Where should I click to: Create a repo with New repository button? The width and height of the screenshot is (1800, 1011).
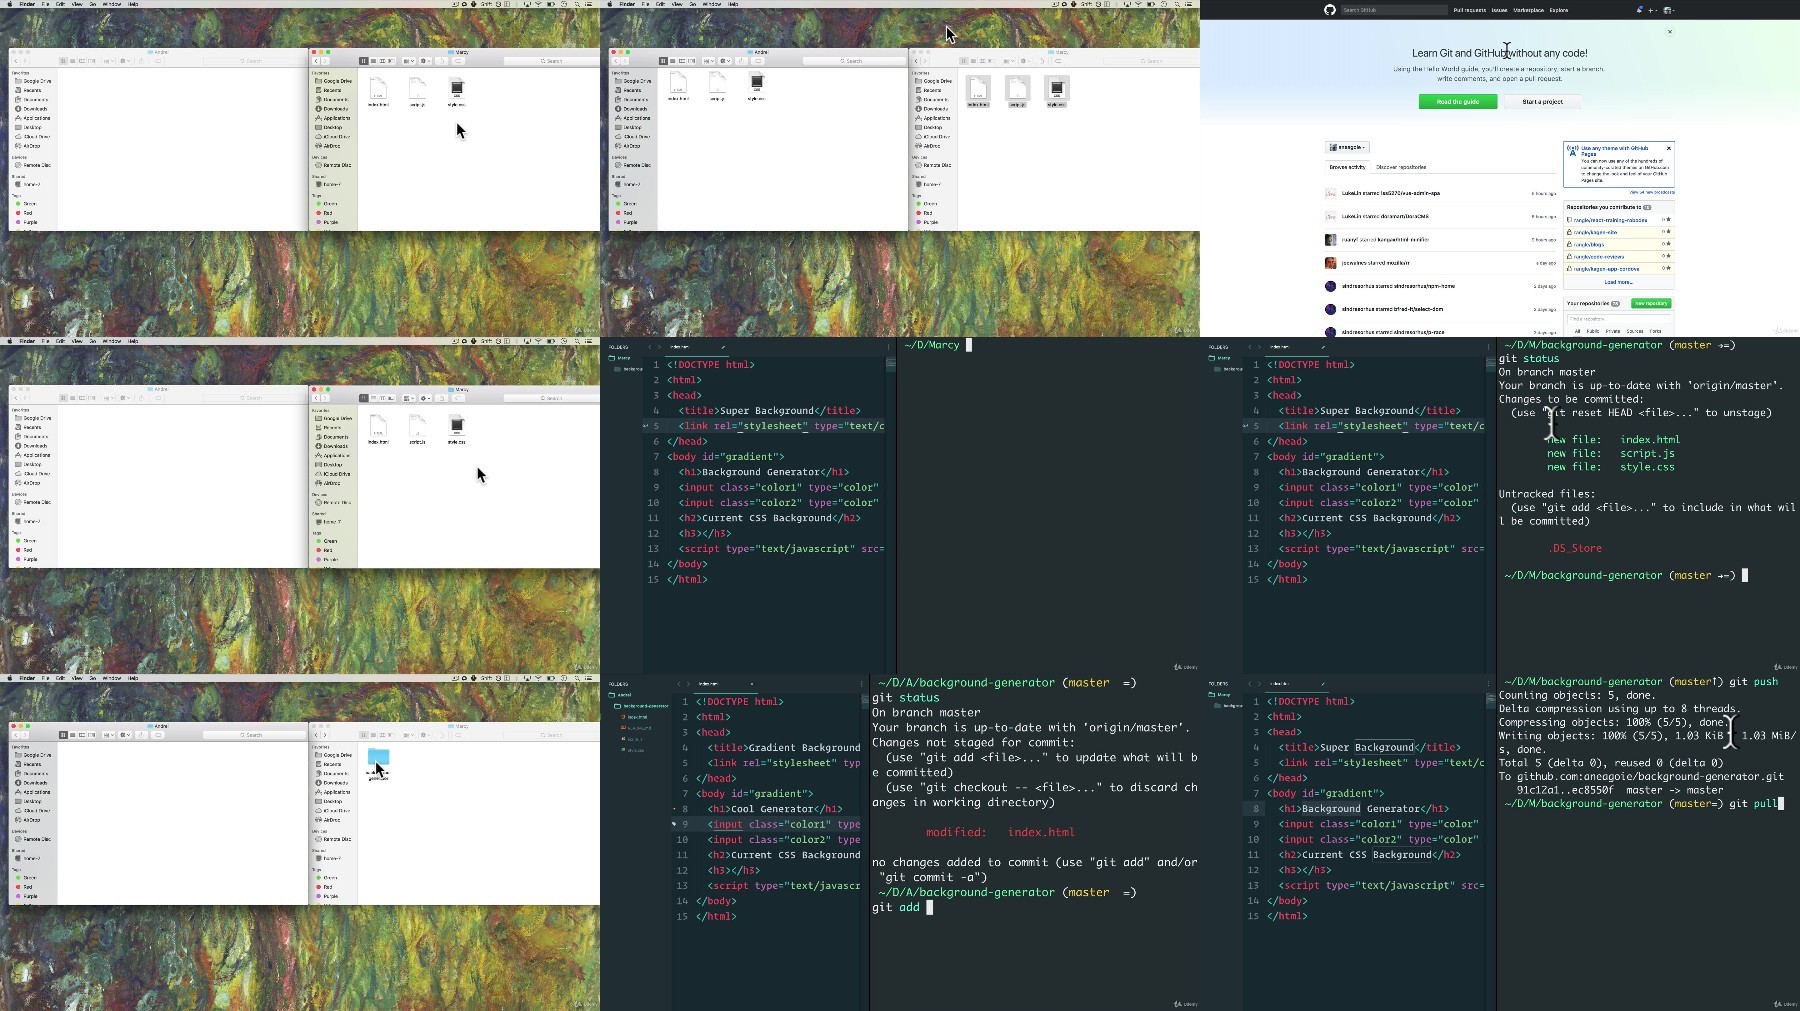pyautogui.click(x=1650, y=303)
